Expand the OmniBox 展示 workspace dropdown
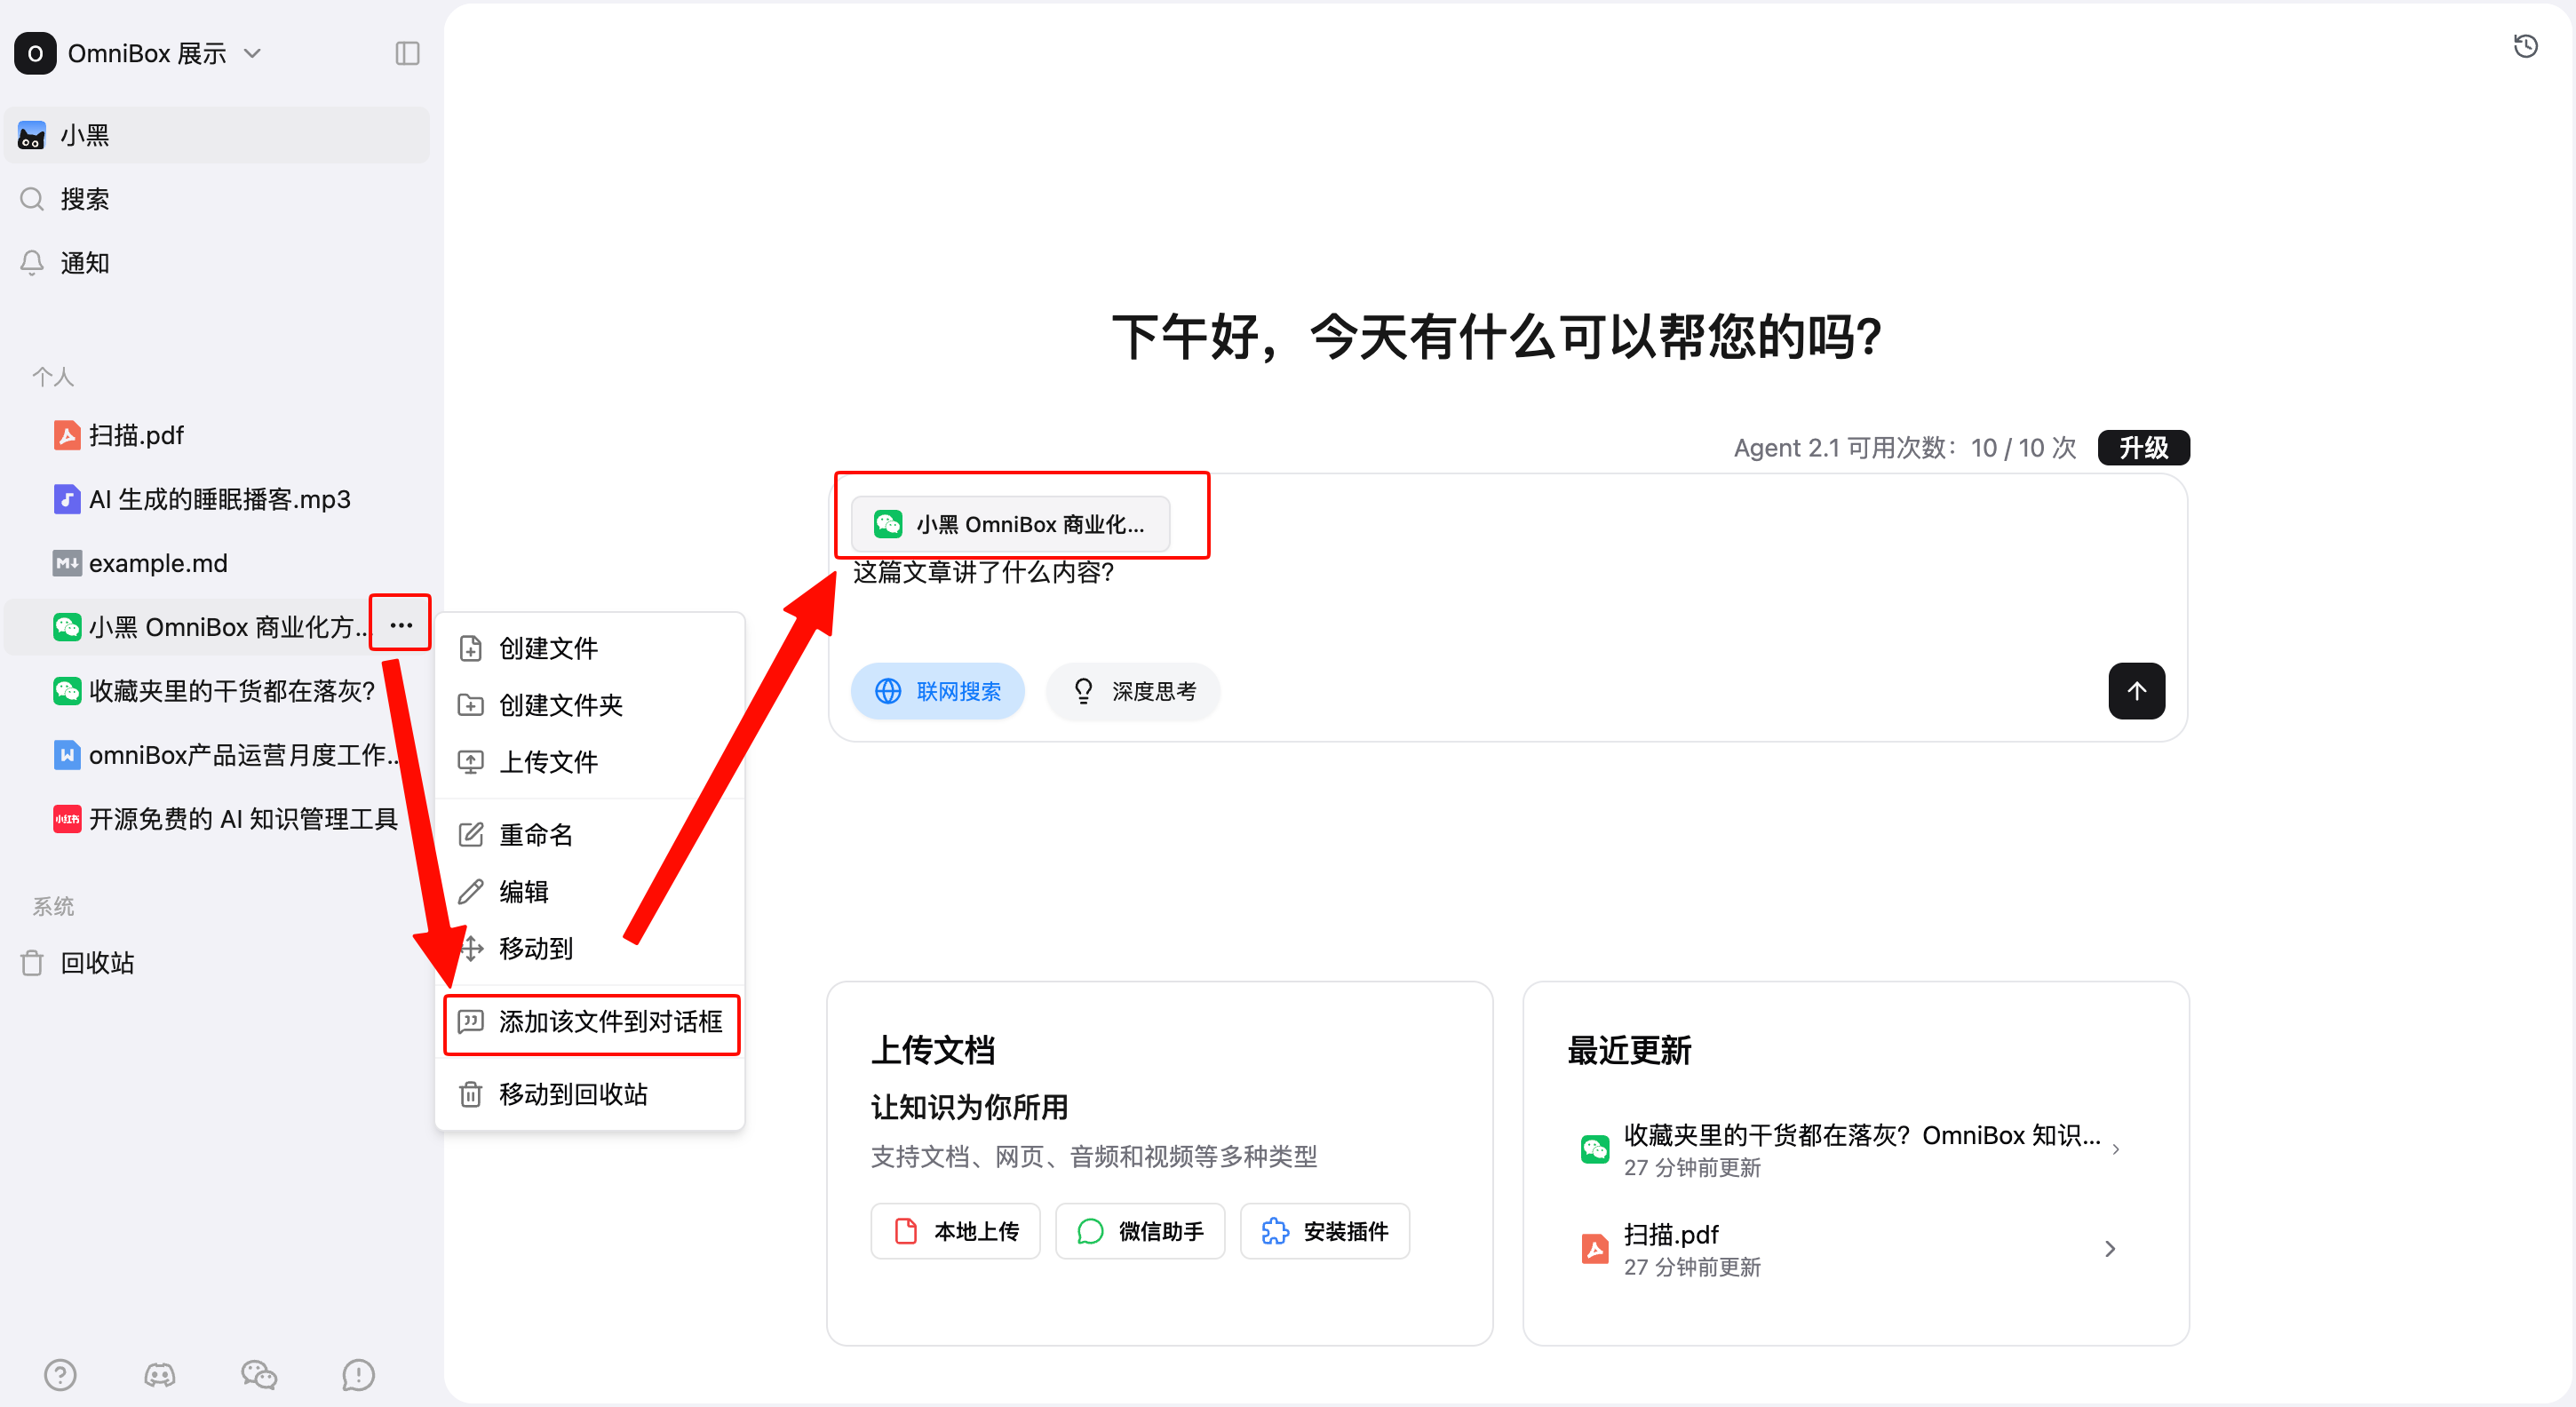Screen dimensions: 2576x1407 click(253, 53)
